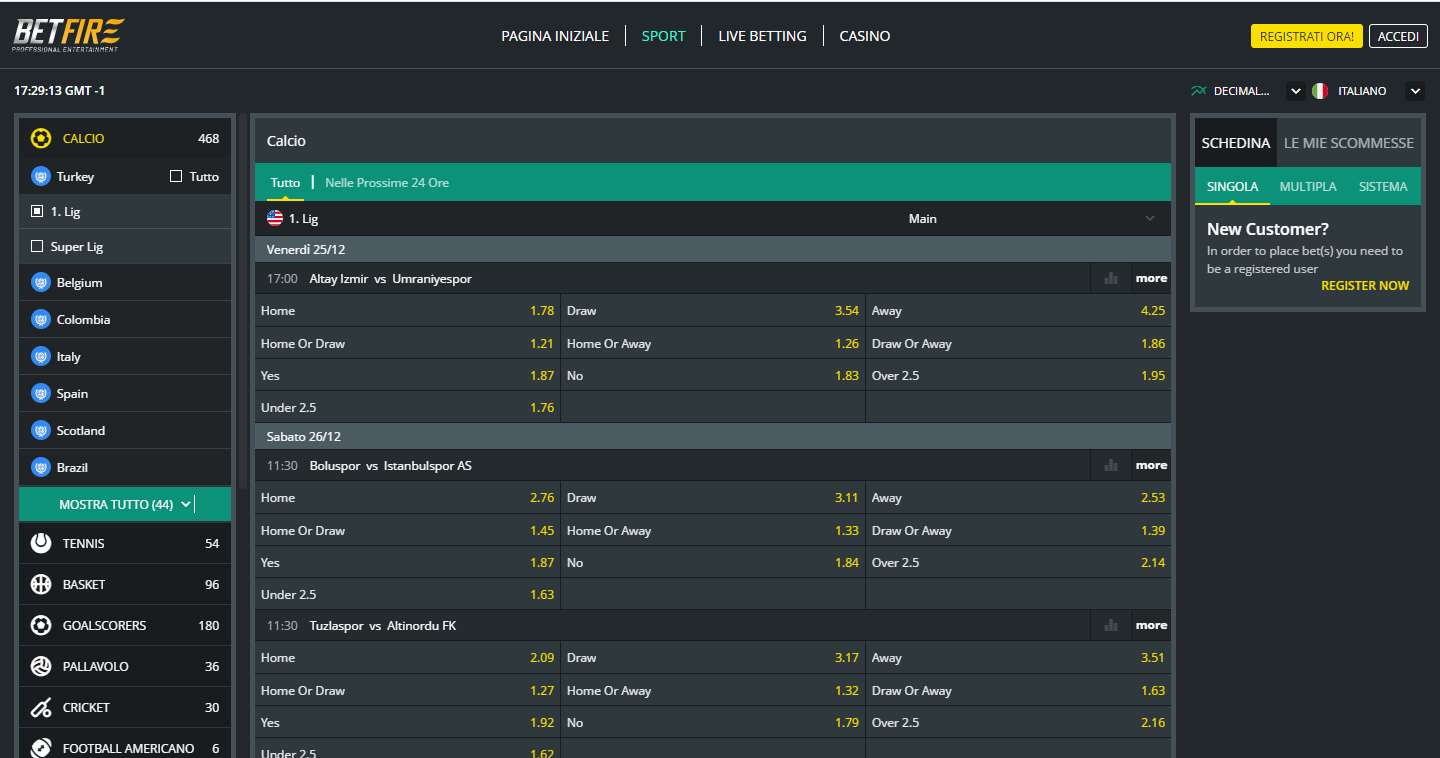Click the Tennis sport icon
This screenshot has height=758, width=1440.
41,543
